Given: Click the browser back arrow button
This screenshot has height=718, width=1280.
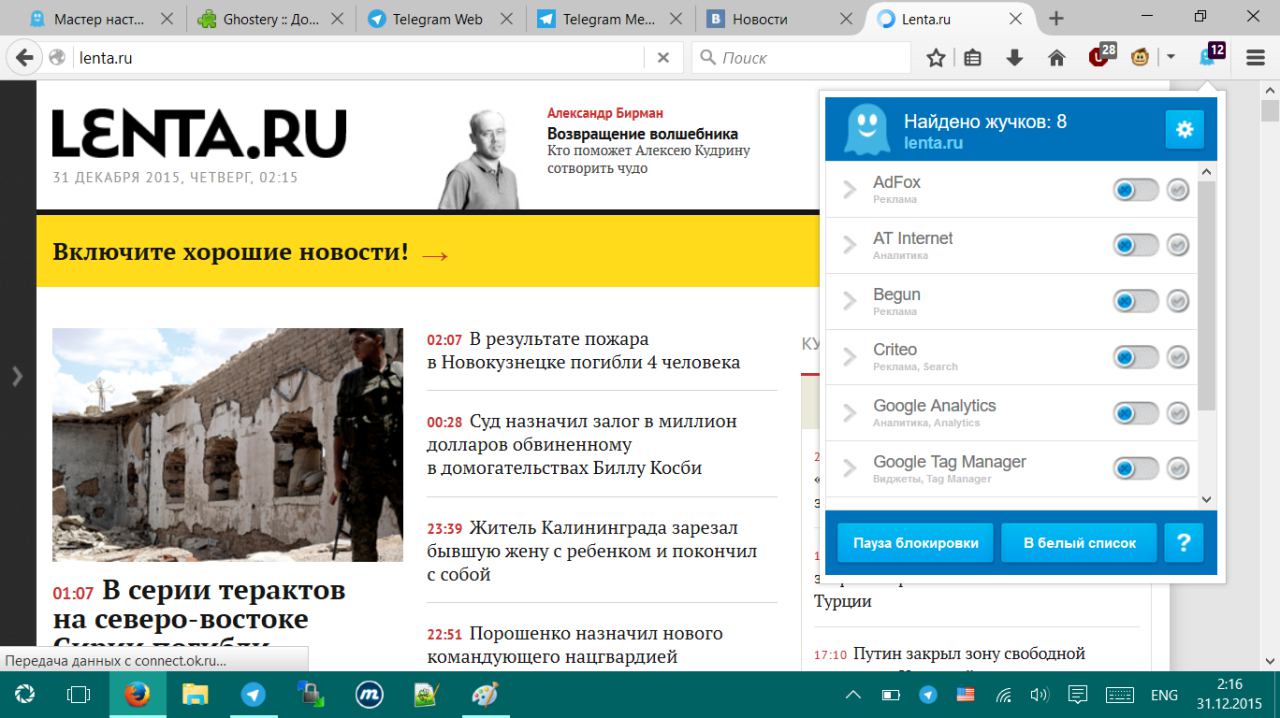Looking at the screenshot, I should 24,58.
